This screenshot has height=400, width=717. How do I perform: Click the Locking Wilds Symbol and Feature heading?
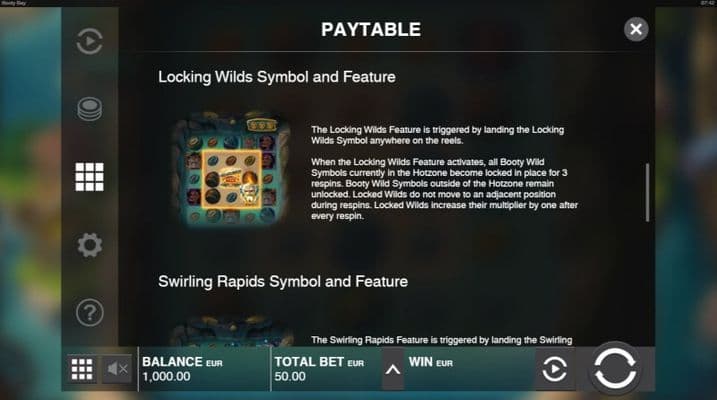pos(277,77)
